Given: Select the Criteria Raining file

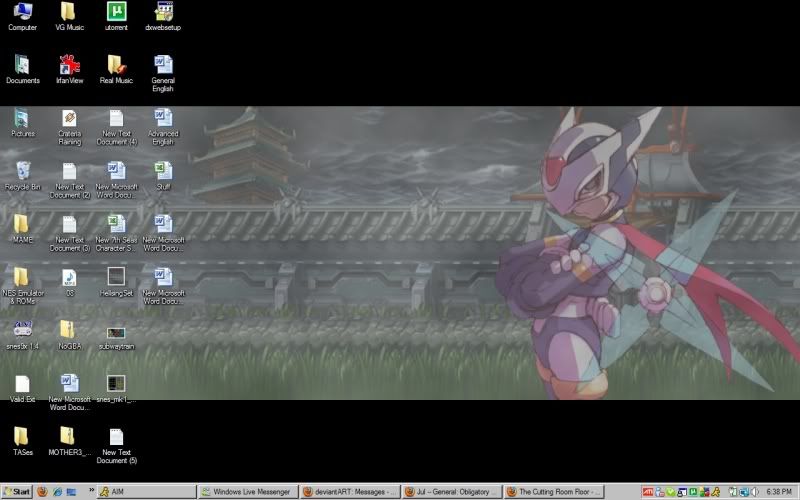Looking at the screenshot, I should [x=69, y=118].
